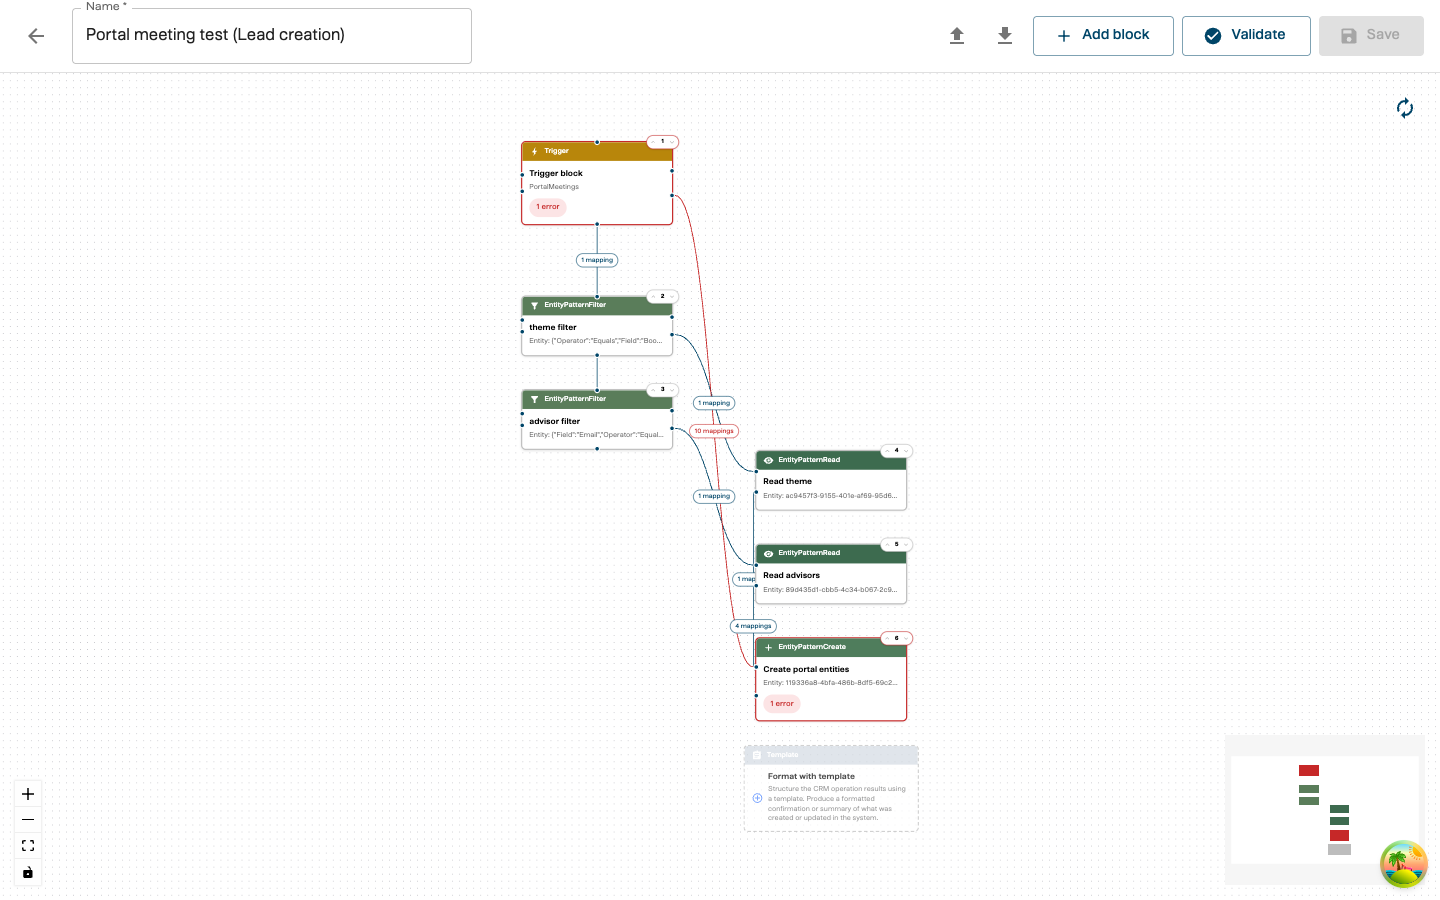Select the funnel icon on theme filter block
1440x900 pixels.
pos(534,305)
